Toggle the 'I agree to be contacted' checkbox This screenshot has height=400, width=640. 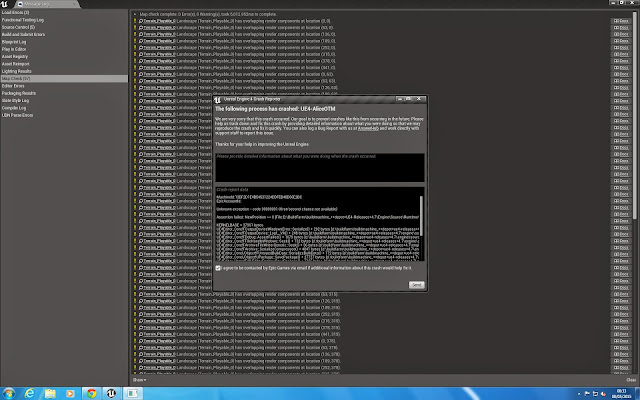coord(218,268)
